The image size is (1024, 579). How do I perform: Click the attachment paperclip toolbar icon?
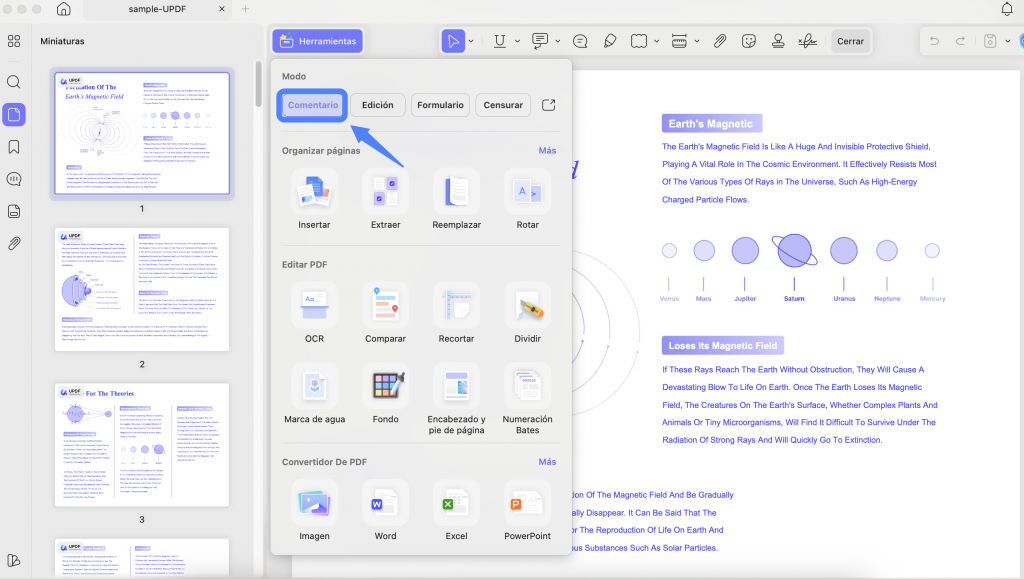(x=720, y=41)
